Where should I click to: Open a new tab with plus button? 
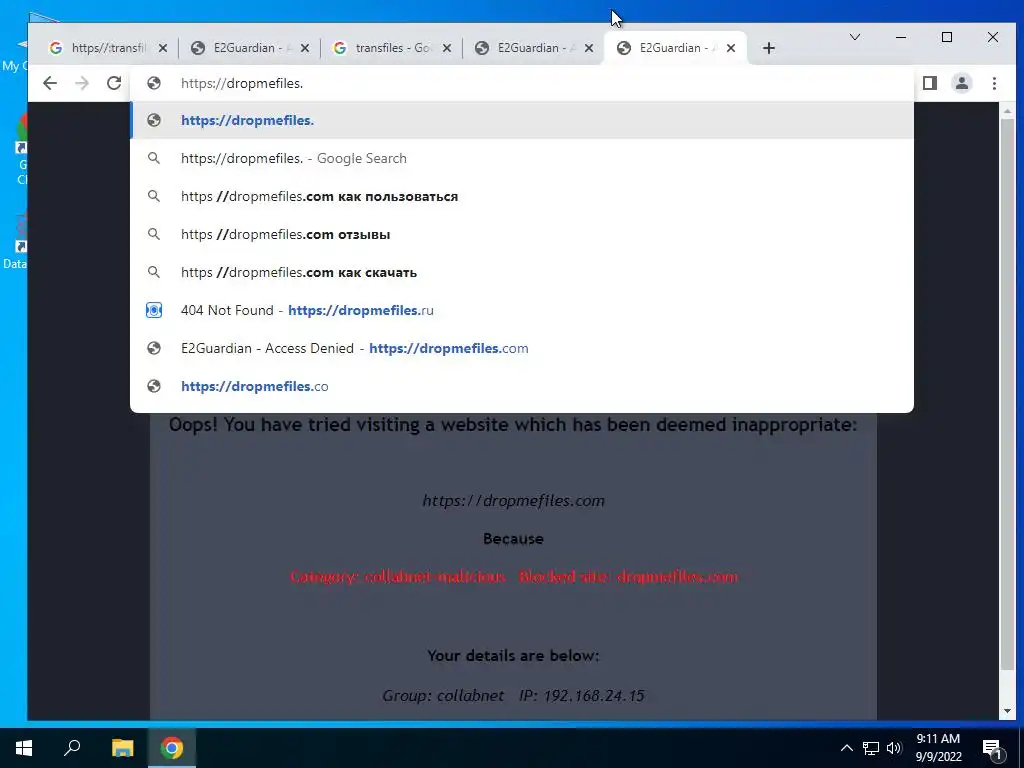click(769, 48)
